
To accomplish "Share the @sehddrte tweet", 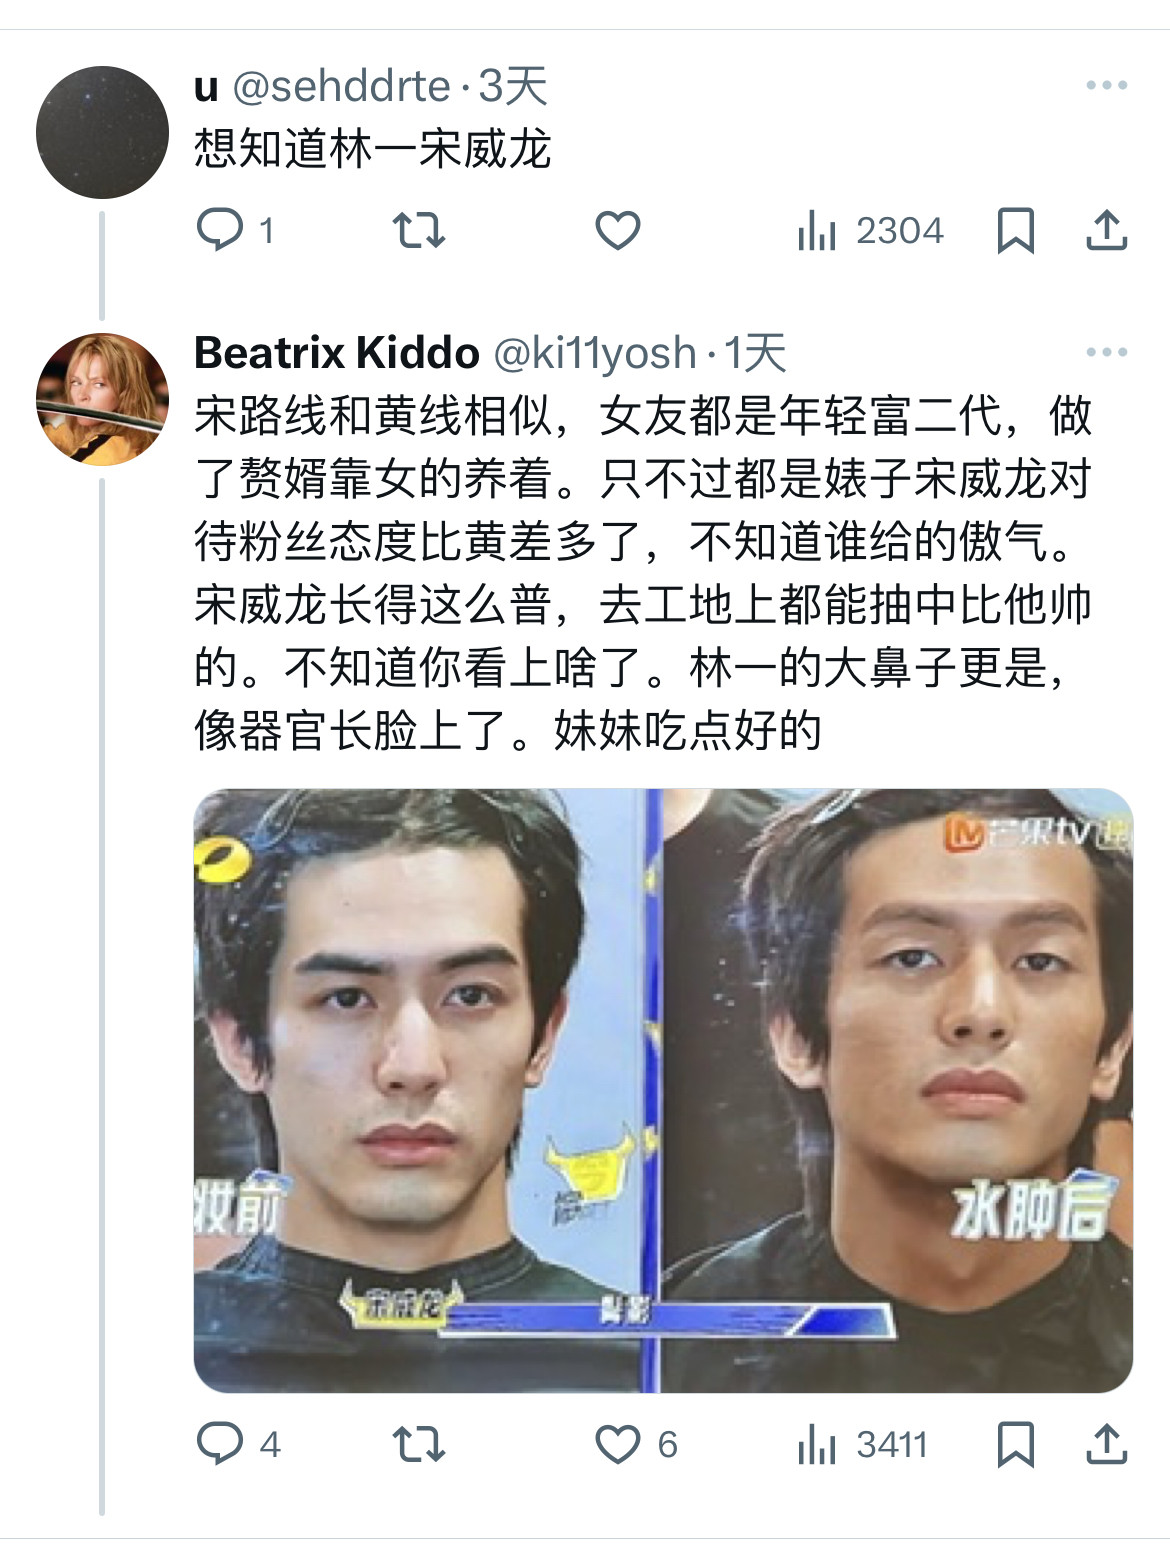I will [x=1107, y=230].
